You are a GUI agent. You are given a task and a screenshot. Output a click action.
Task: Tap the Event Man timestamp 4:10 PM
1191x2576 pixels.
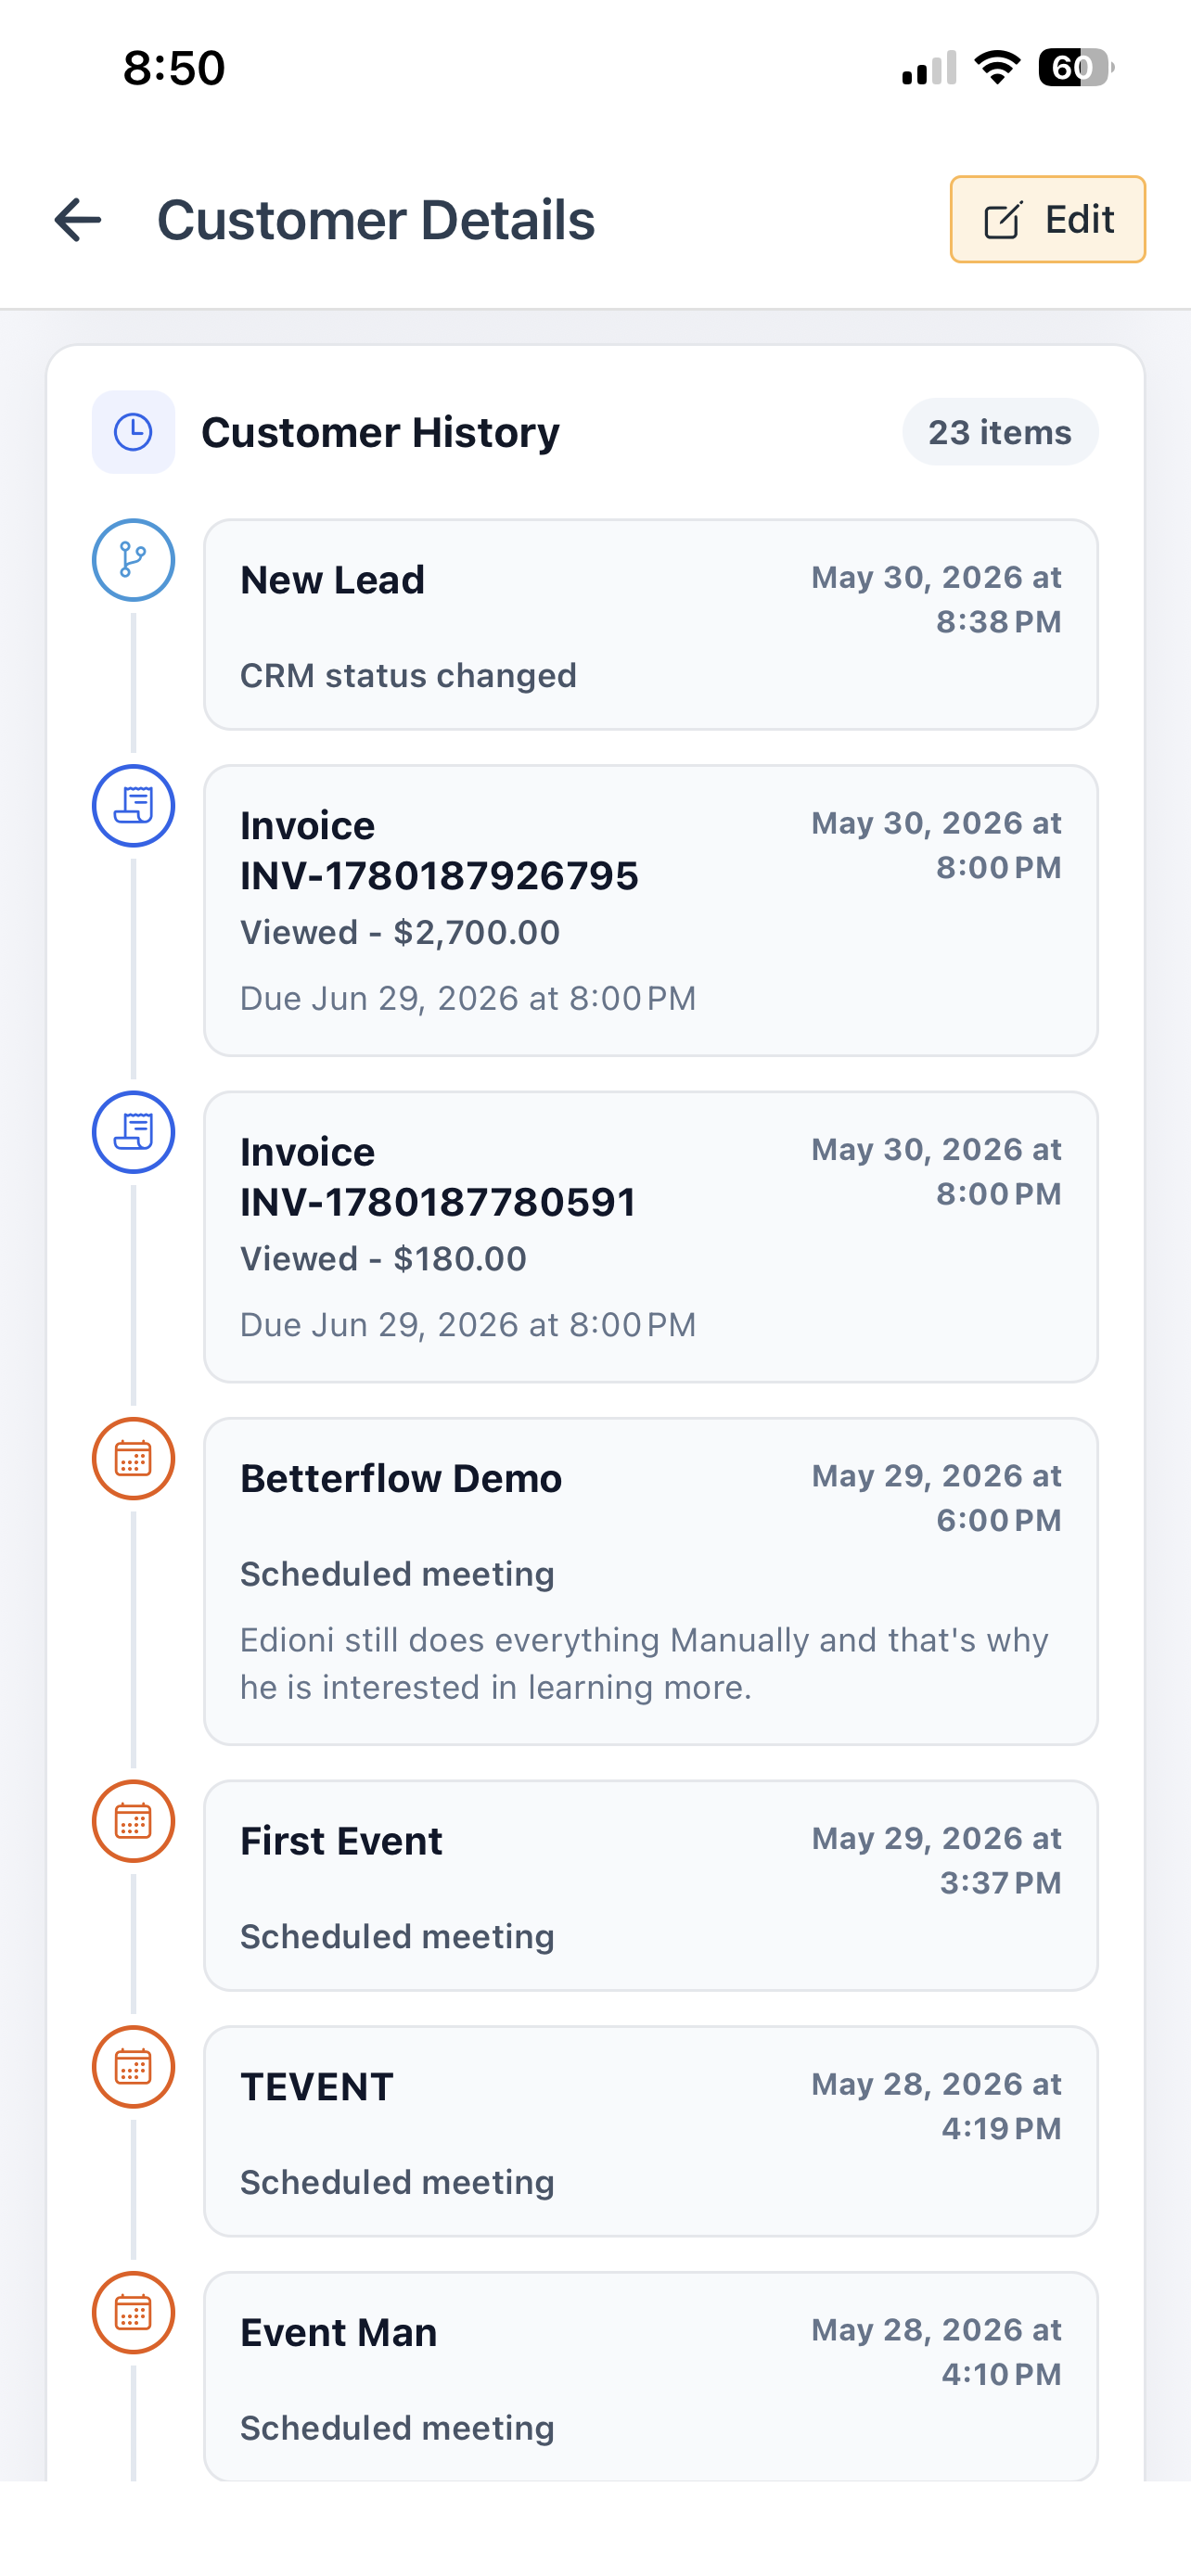point(936,2352)
